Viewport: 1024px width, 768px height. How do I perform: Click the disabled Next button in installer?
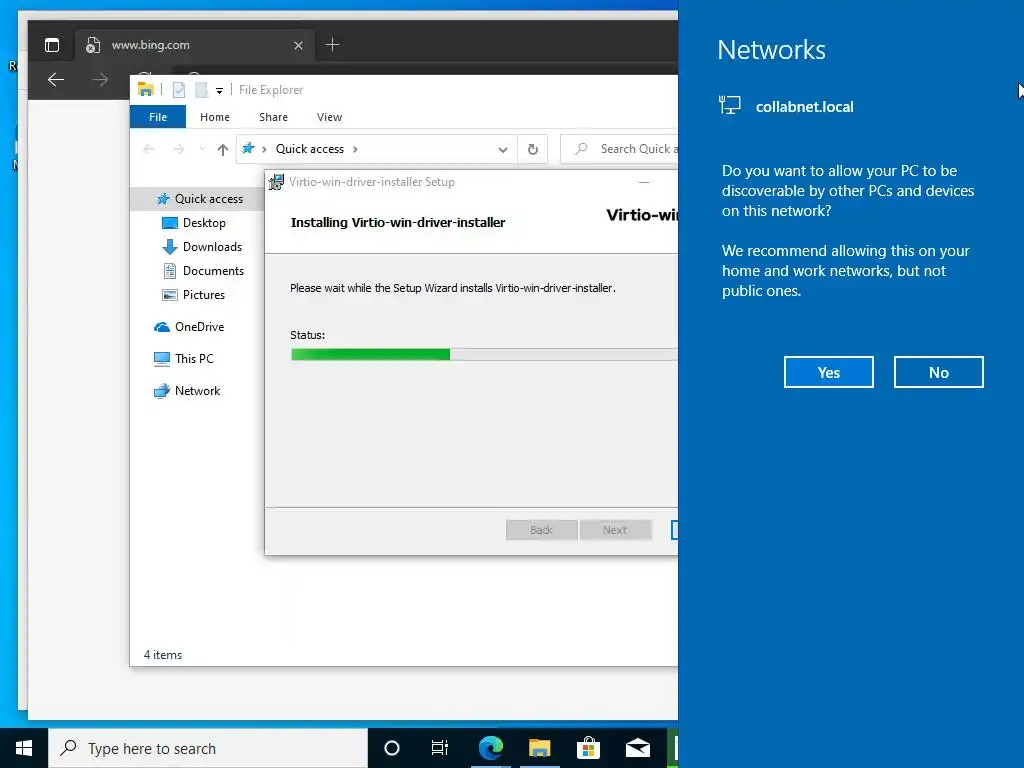tap(615, 530)
